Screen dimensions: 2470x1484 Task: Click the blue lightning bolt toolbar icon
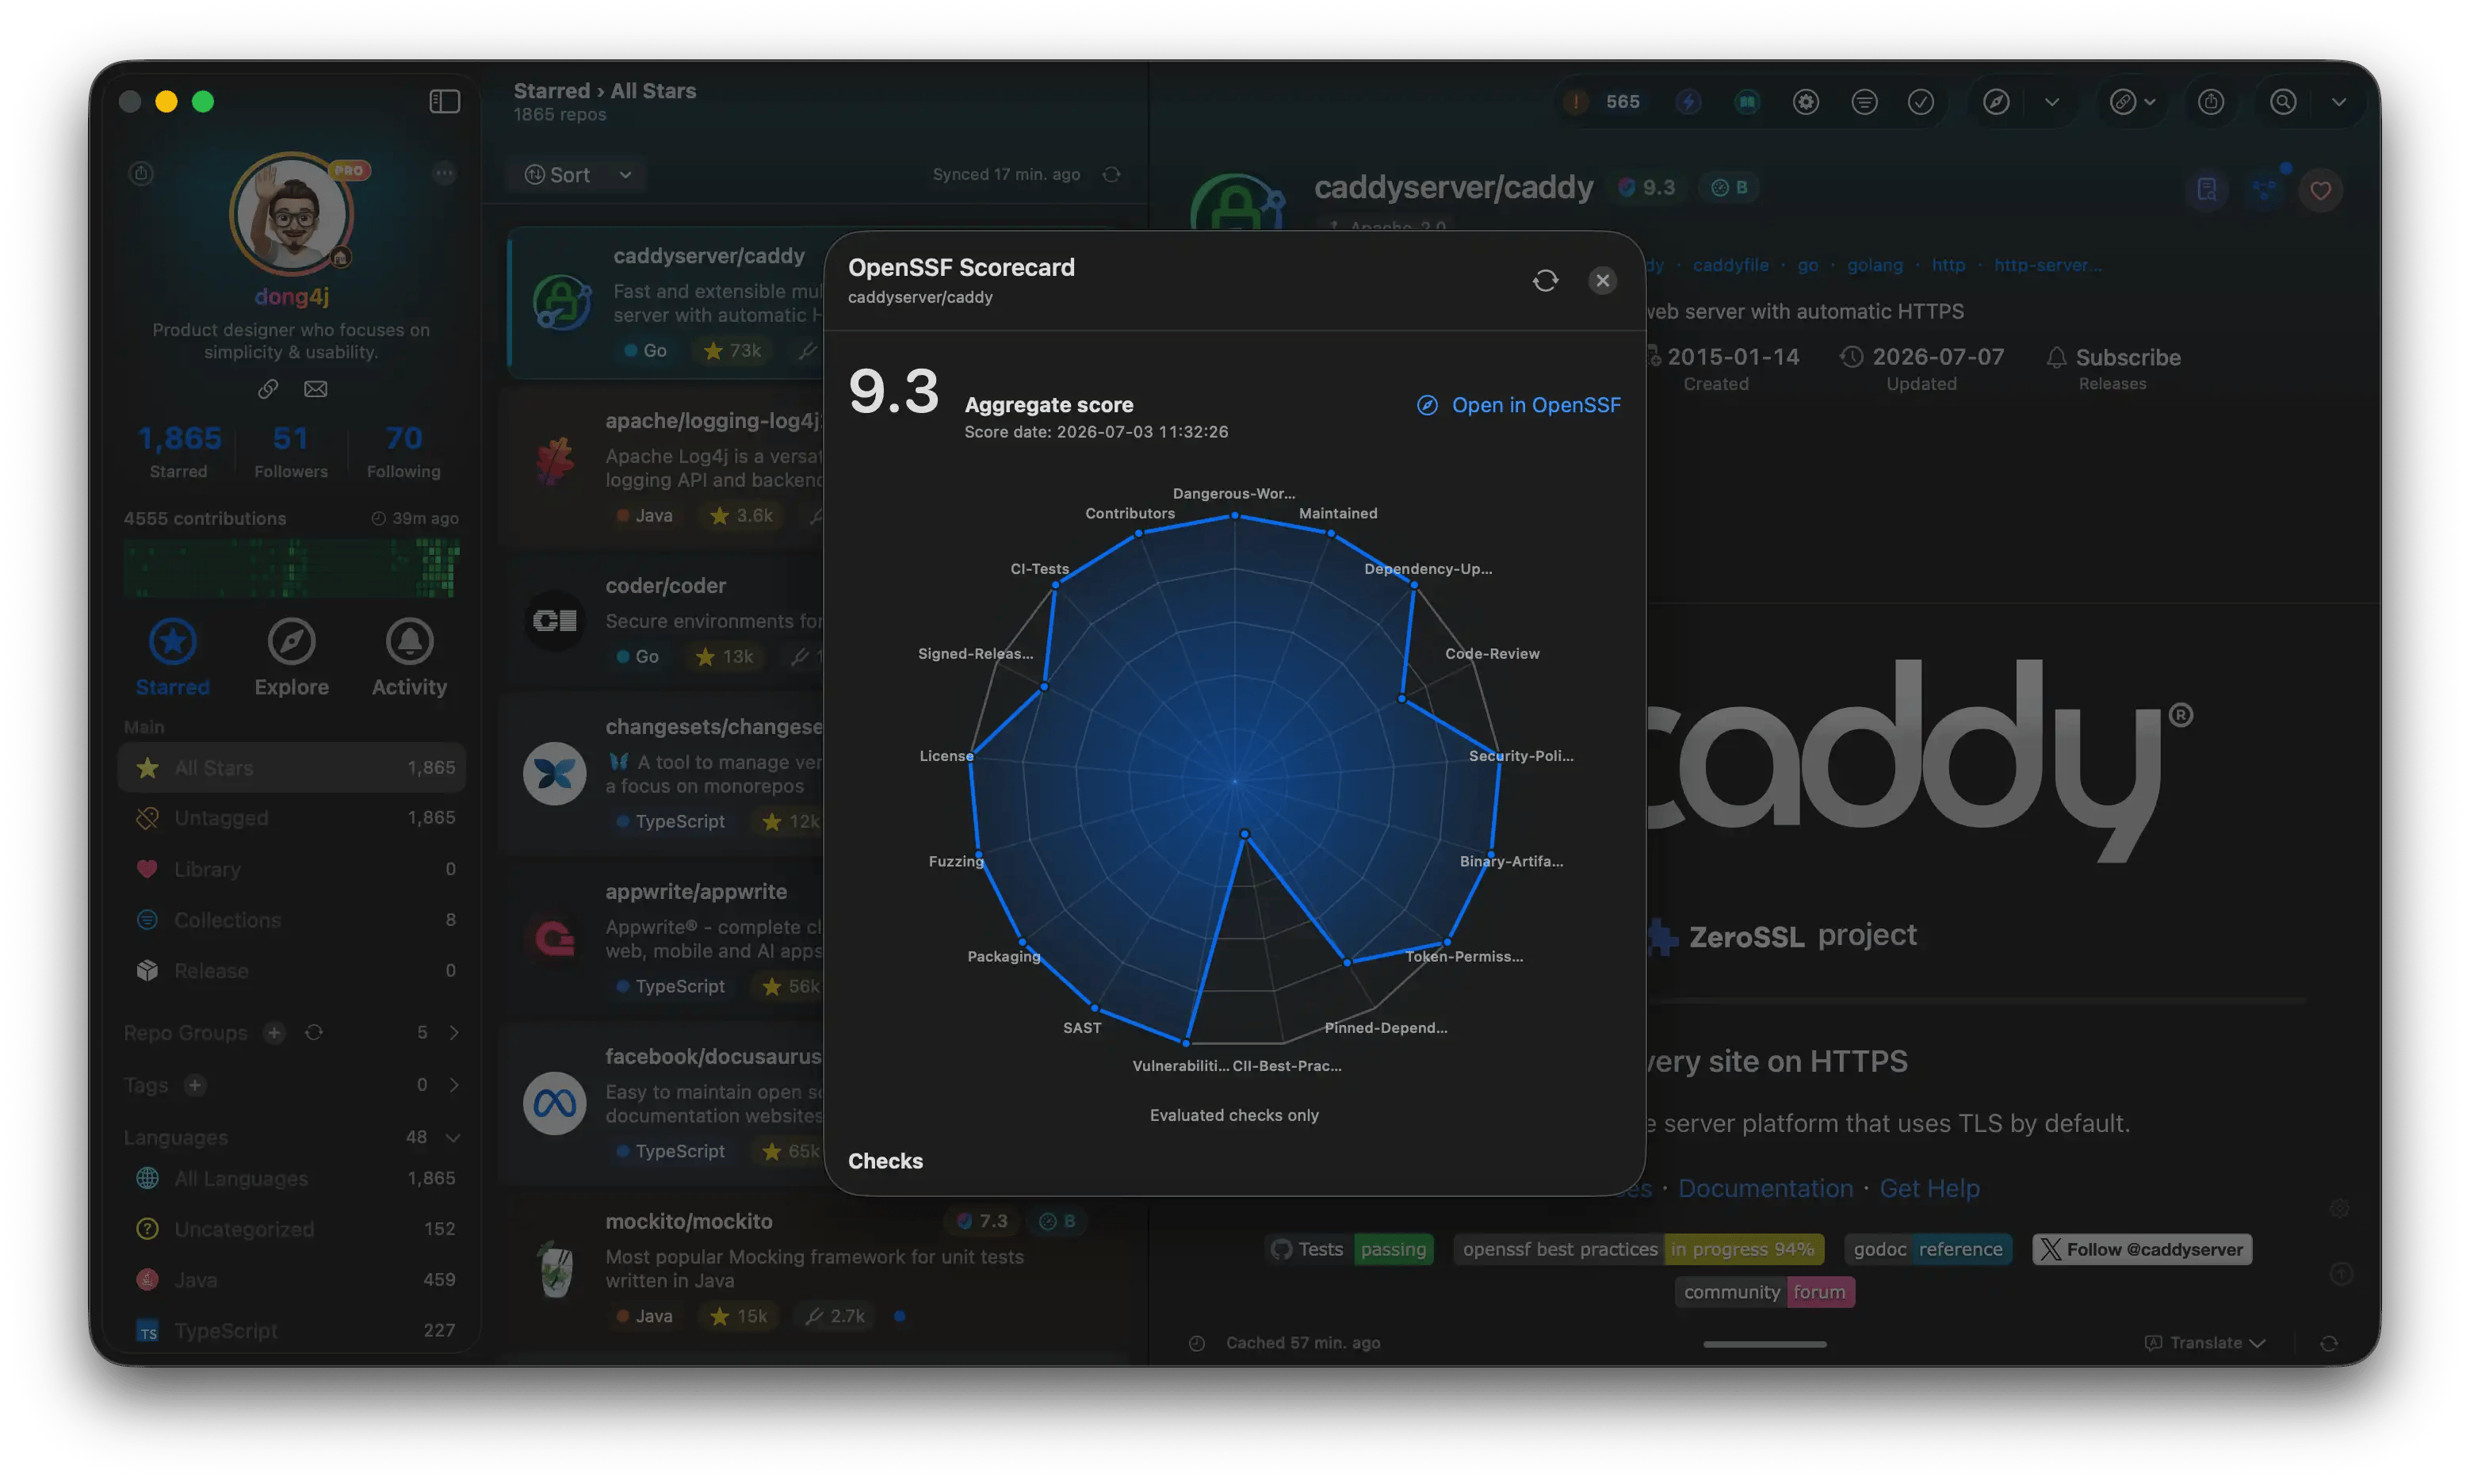tap(1688, 102)
